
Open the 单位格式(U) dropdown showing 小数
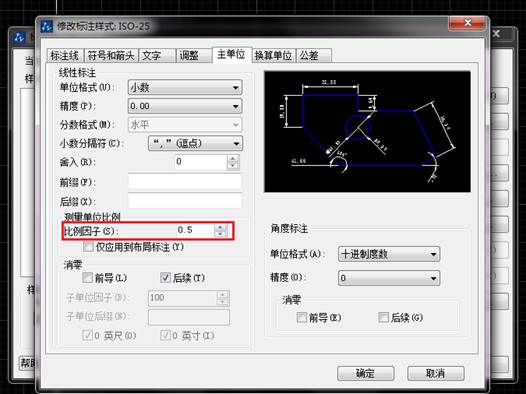point(185,88)
